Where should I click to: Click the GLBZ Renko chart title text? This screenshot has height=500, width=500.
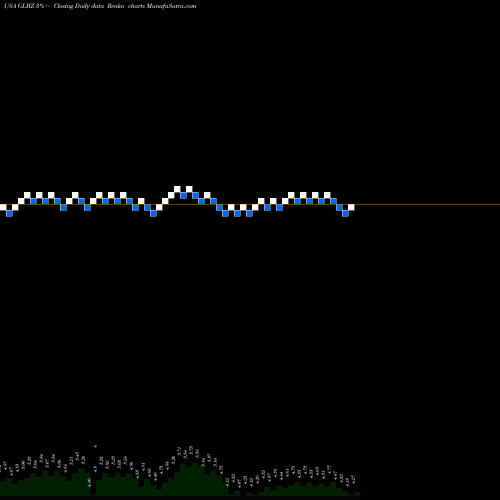[100, 6]
